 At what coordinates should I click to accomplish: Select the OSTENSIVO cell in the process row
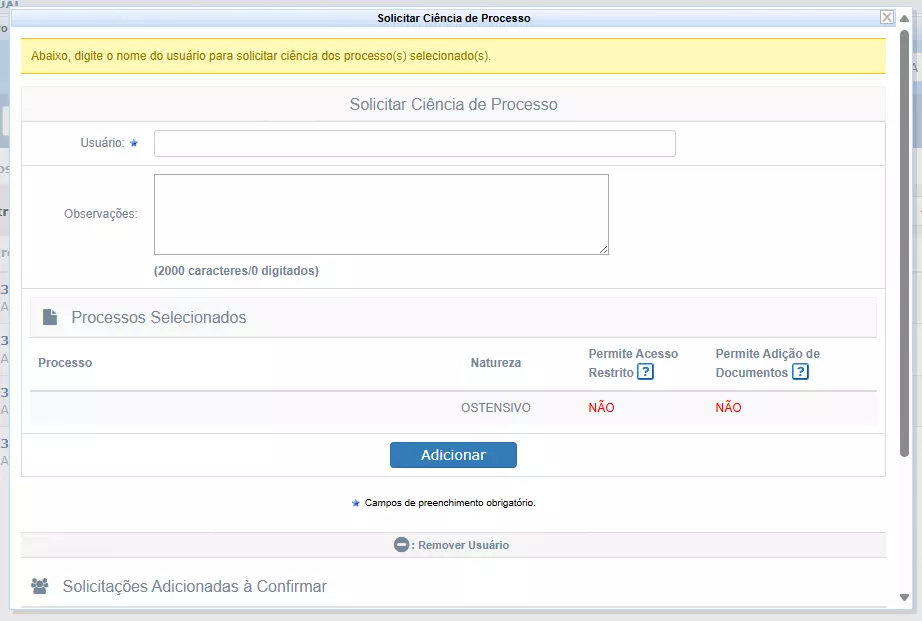coord(496,408)
